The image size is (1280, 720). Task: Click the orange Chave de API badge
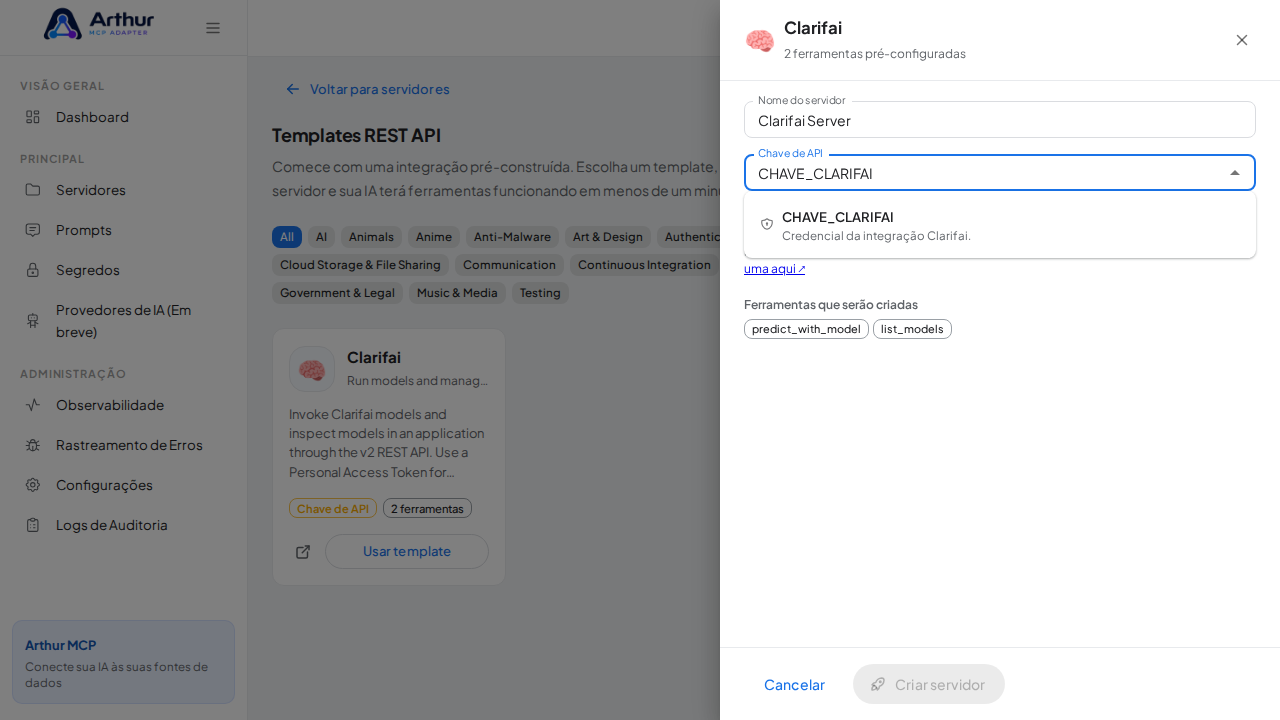pos(333,508)
